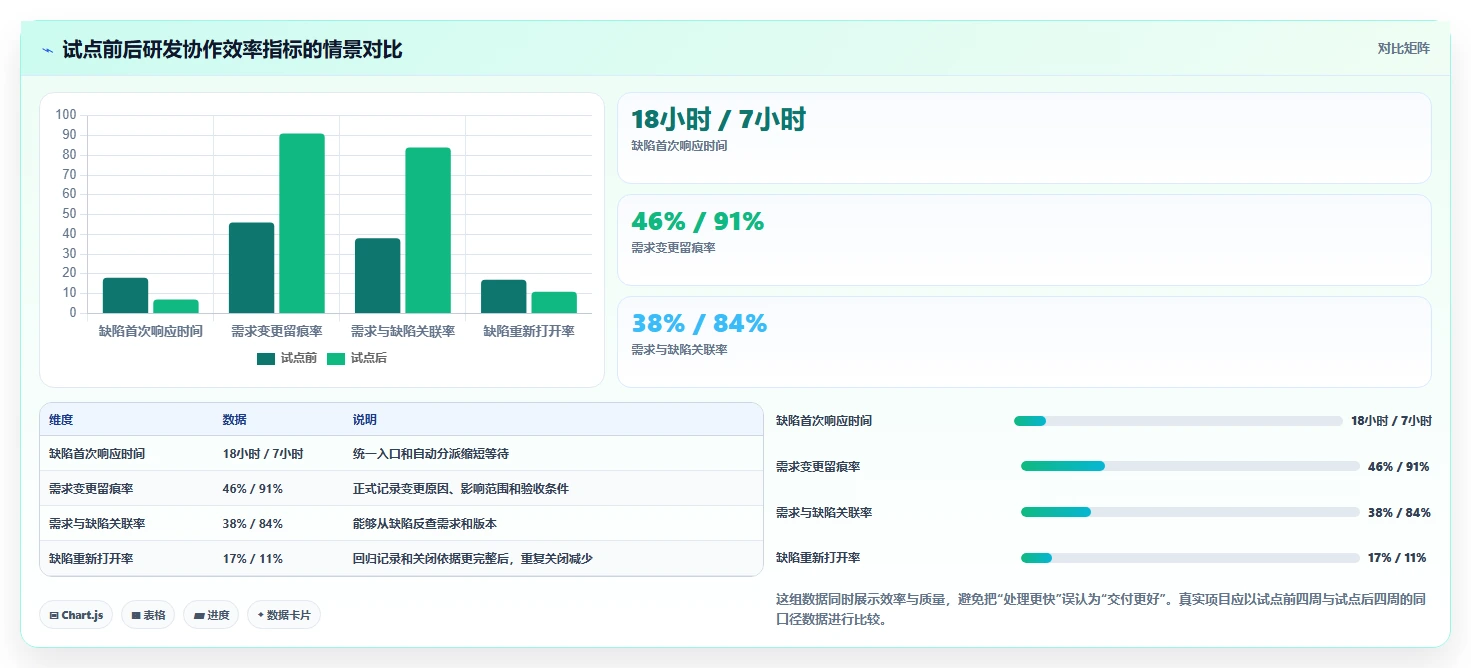Click the 38% / 84% cell in the table
Image resolution: width=1471 pixels, height=668 pixels.
(252, 524)
